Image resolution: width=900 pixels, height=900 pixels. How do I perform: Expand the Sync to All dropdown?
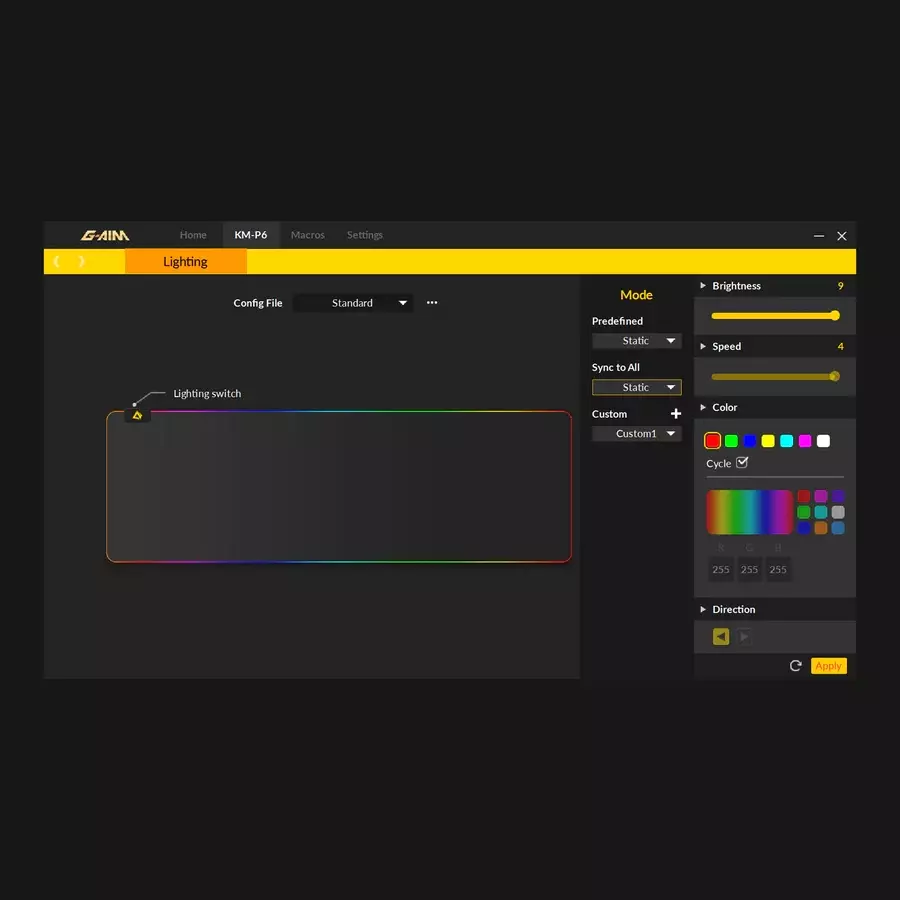[x=636, y=387]
